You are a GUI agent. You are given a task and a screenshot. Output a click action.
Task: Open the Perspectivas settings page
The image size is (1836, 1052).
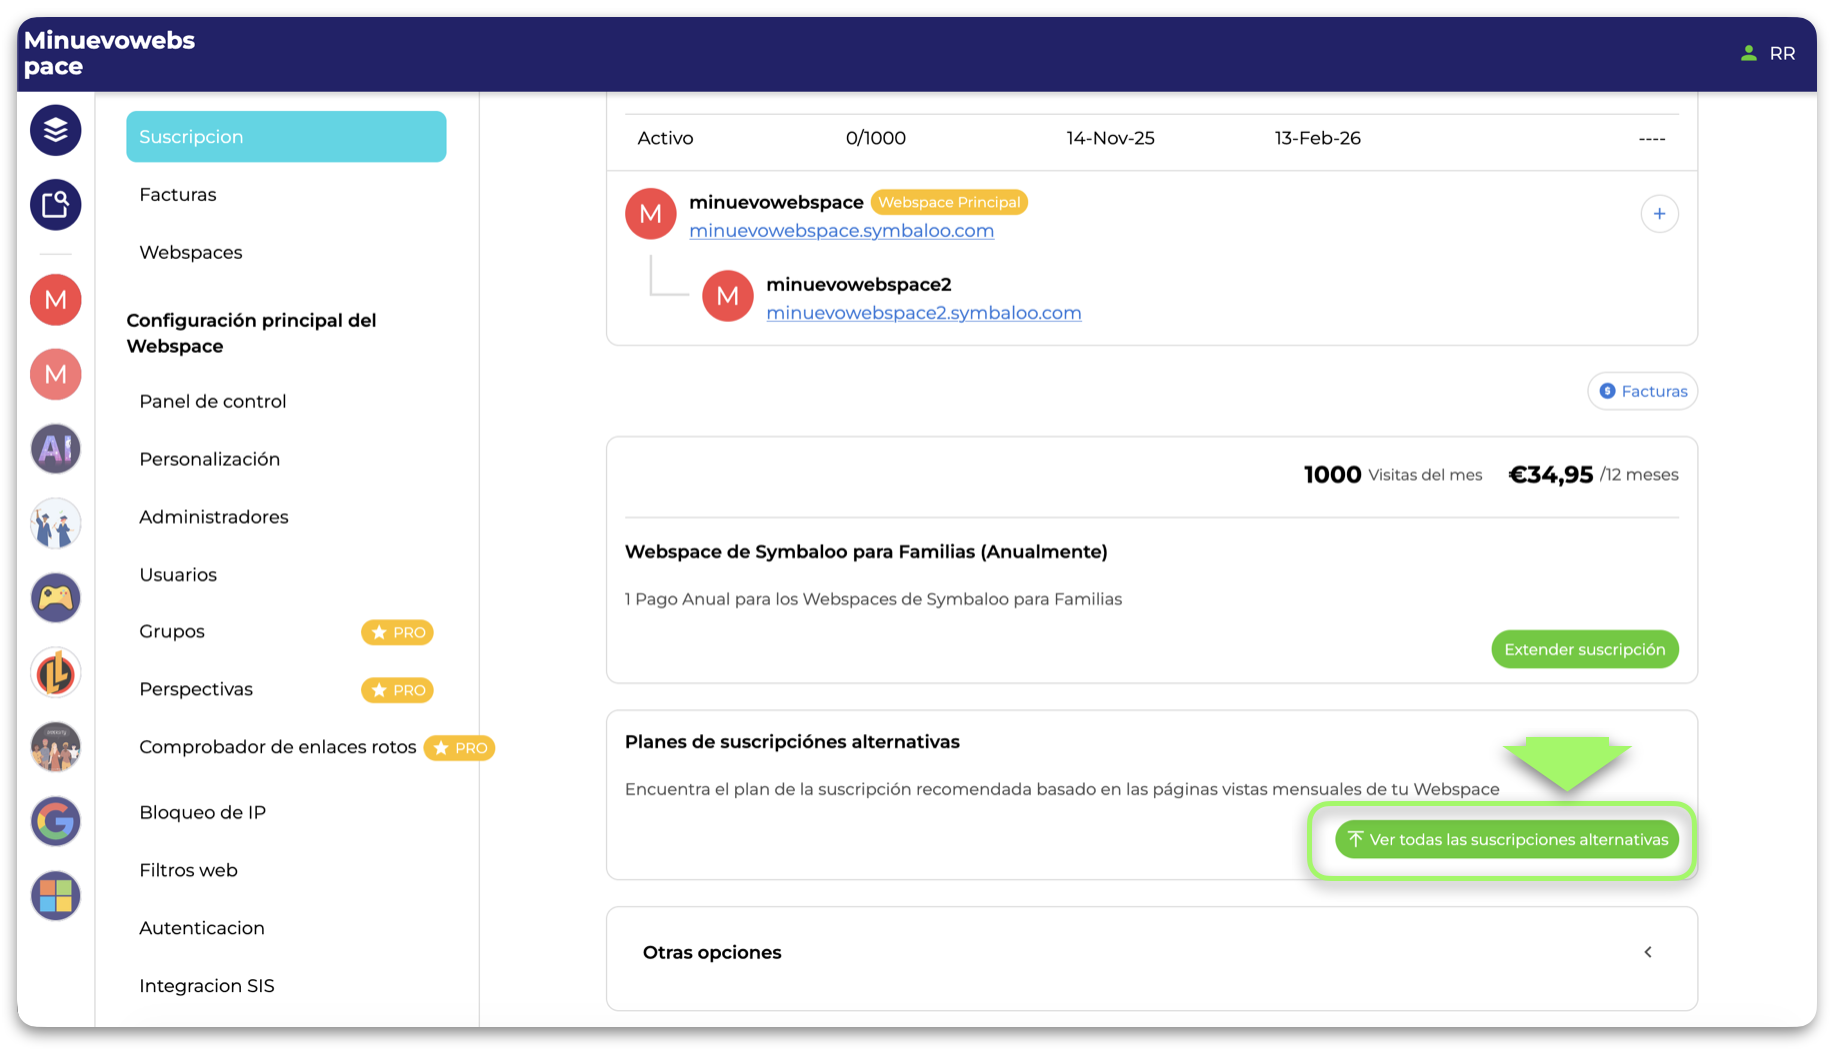coord(196,690)
